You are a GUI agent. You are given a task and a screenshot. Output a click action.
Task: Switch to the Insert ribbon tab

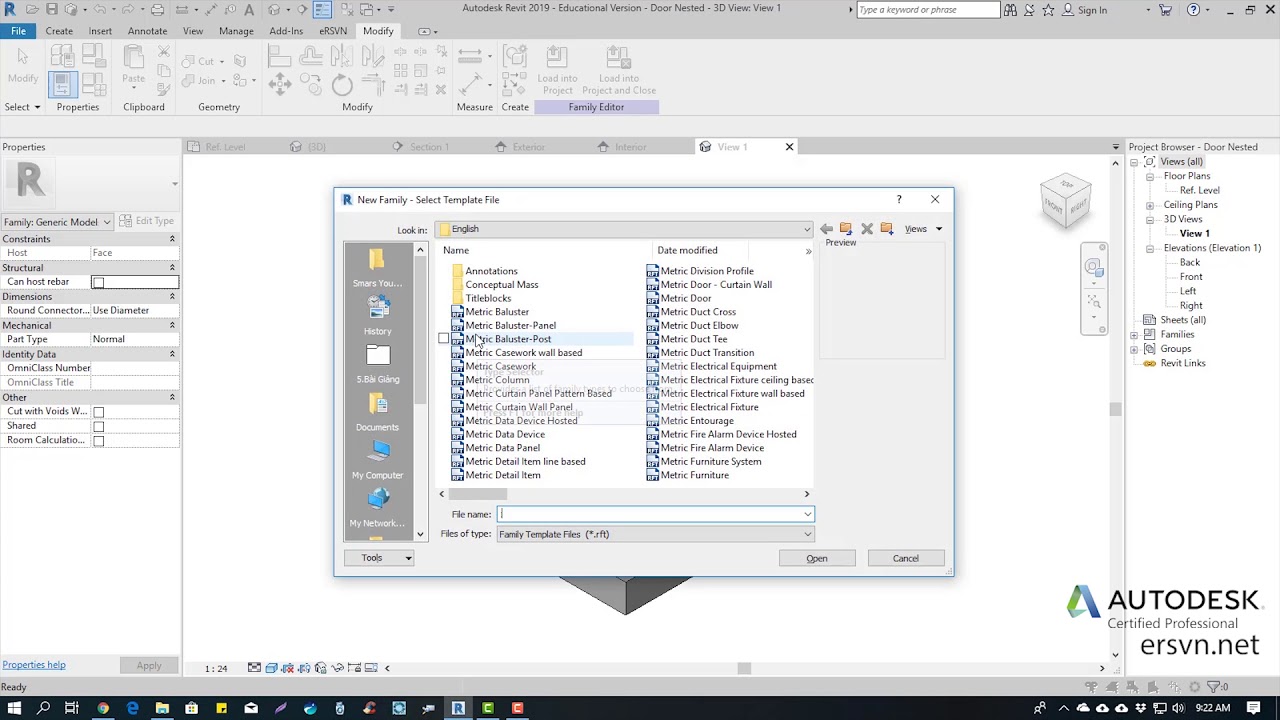tap(100, 31)
